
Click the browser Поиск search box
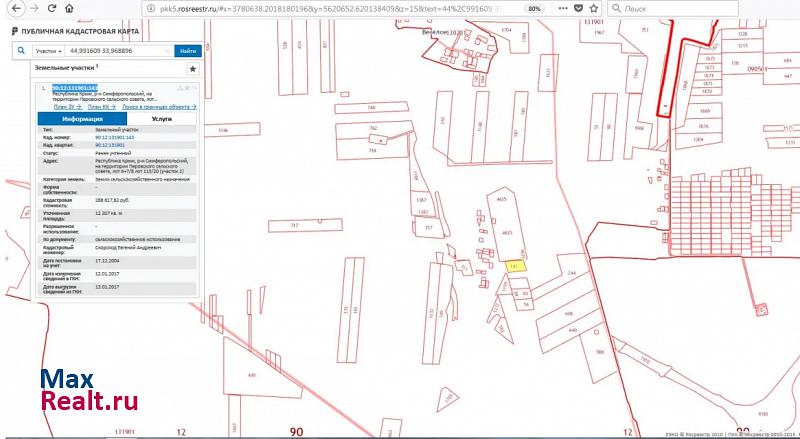700,8
